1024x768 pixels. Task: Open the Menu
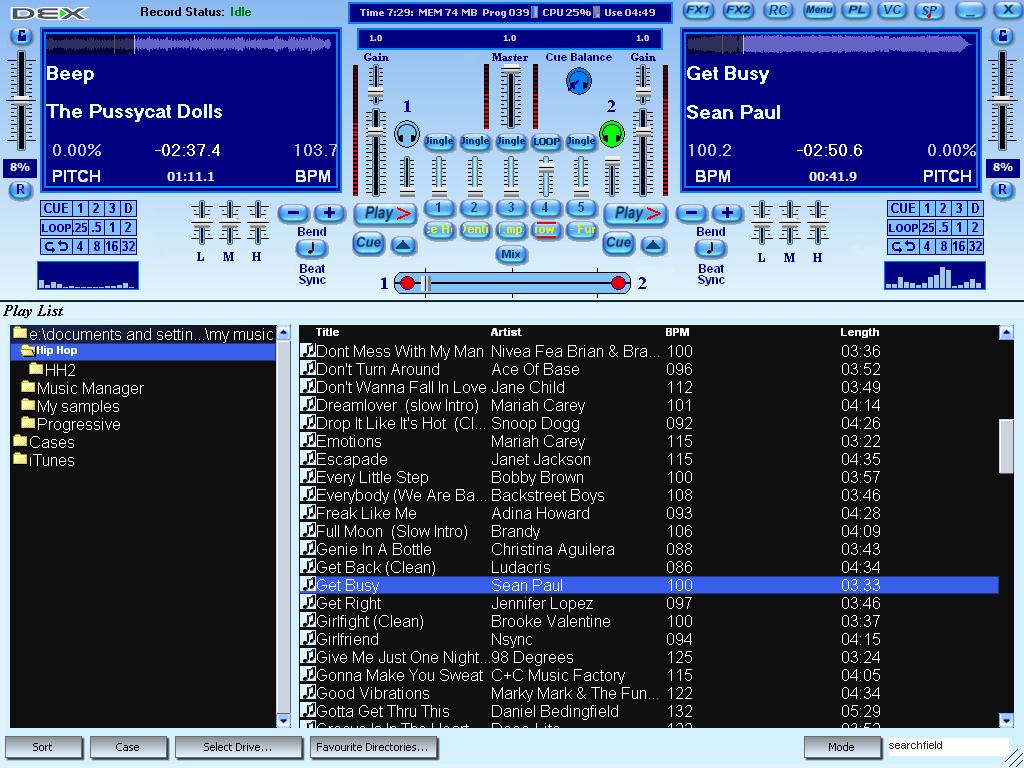(818, 11)
